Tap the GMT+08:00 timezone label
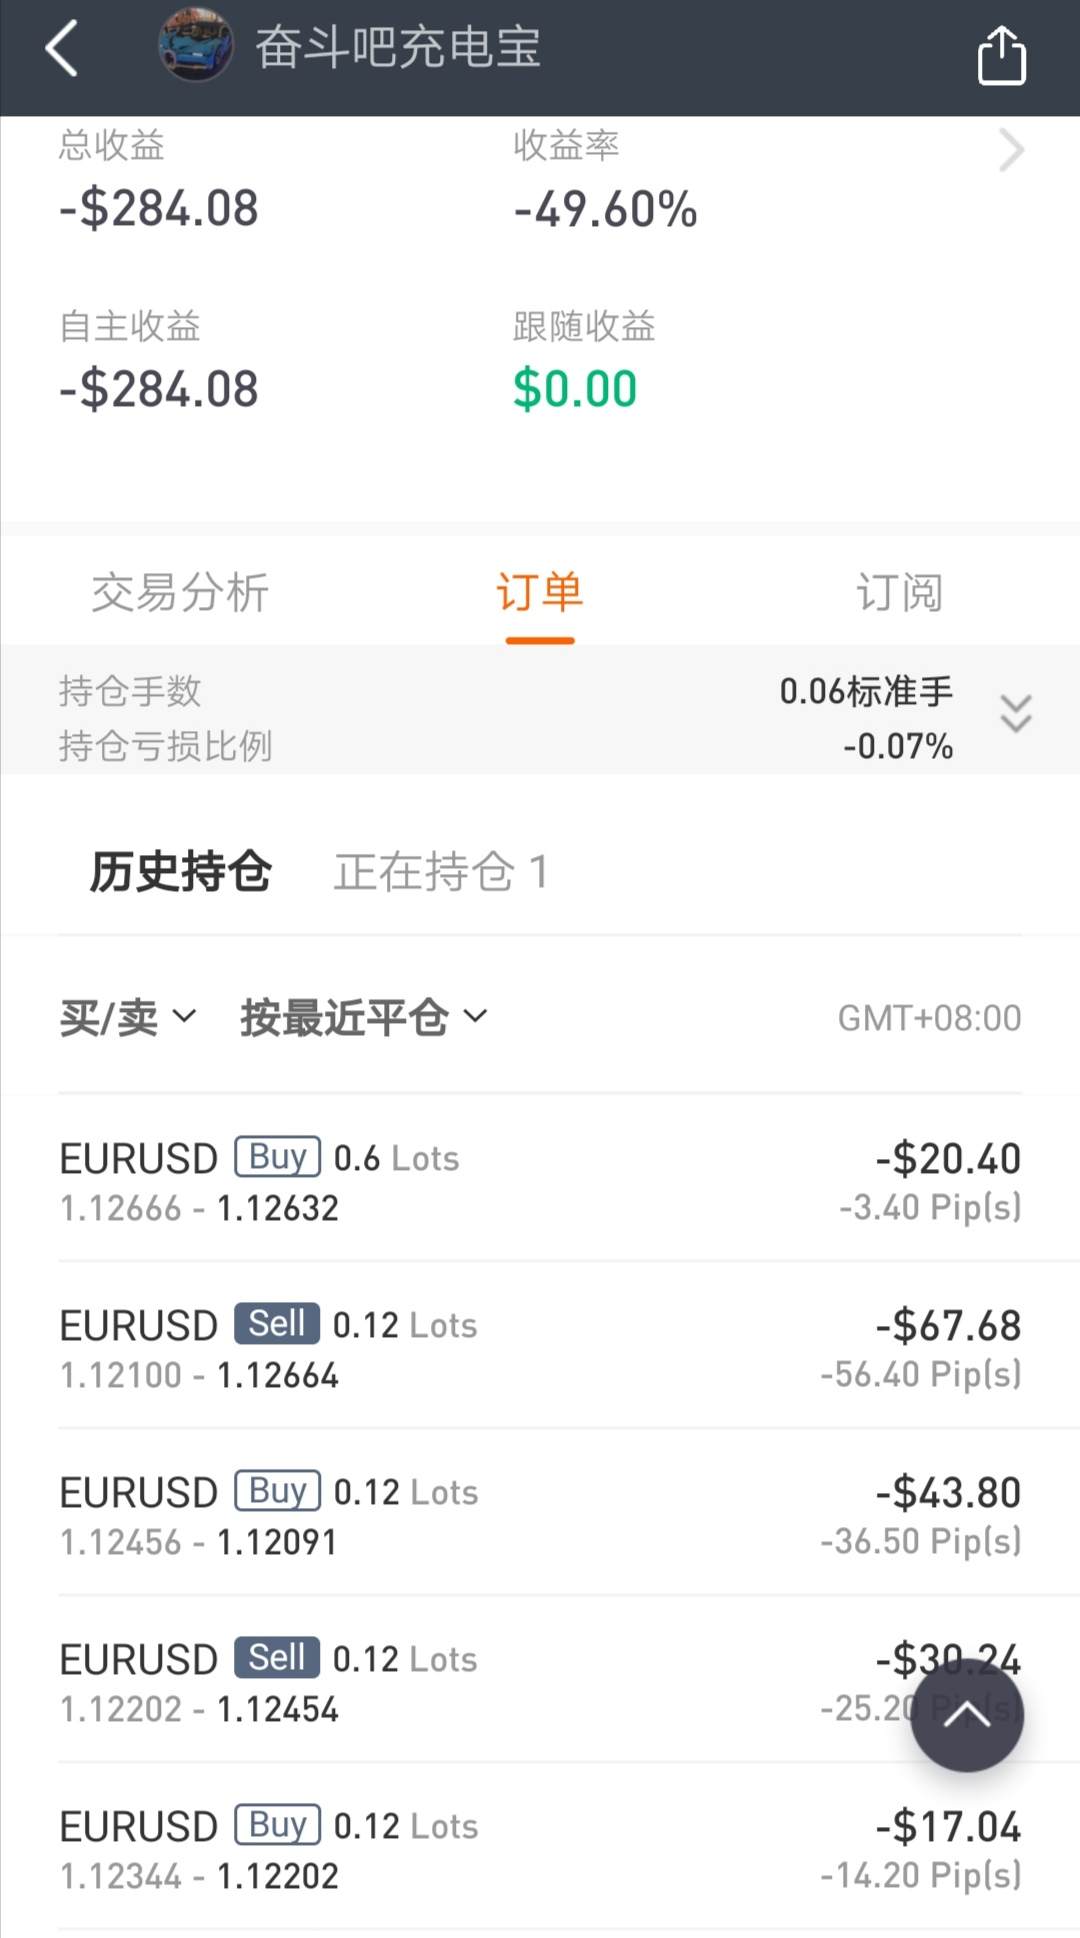 (929, 1018)
